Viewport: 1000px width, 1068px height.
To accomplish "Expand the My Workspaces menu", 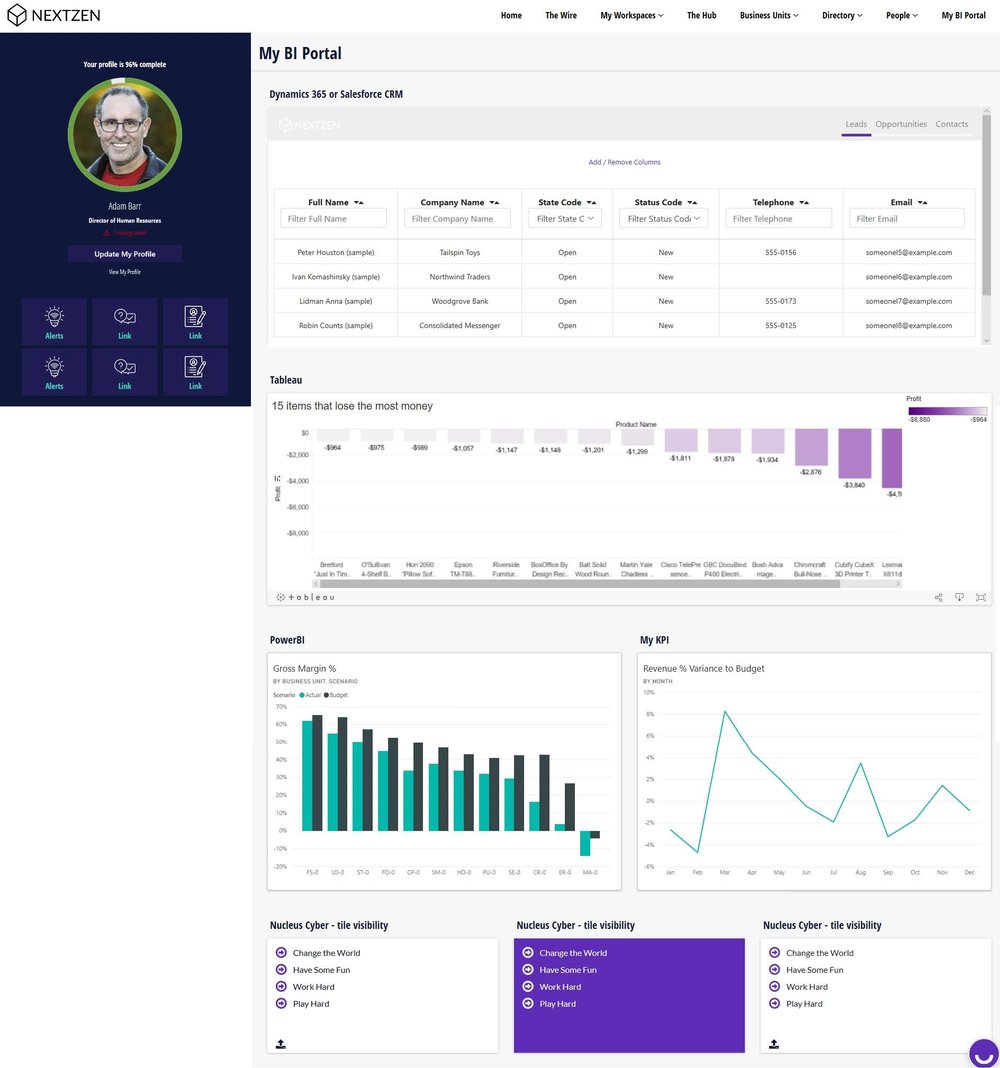I will coord(631,15).
